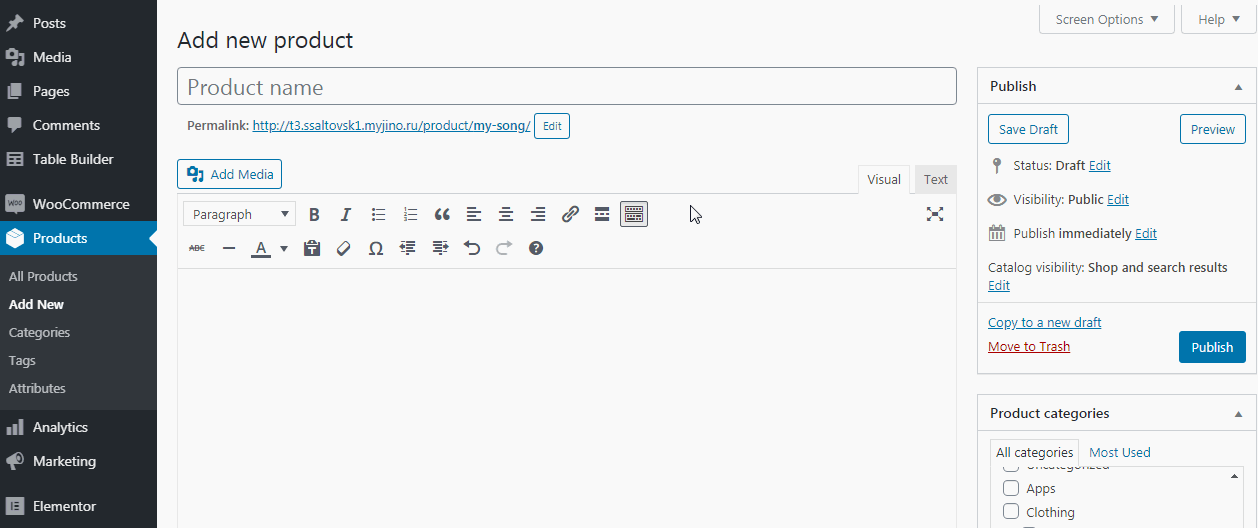1258x528 pixels.
Task: Apply blockquote formatting
Action: click(442, 214)
